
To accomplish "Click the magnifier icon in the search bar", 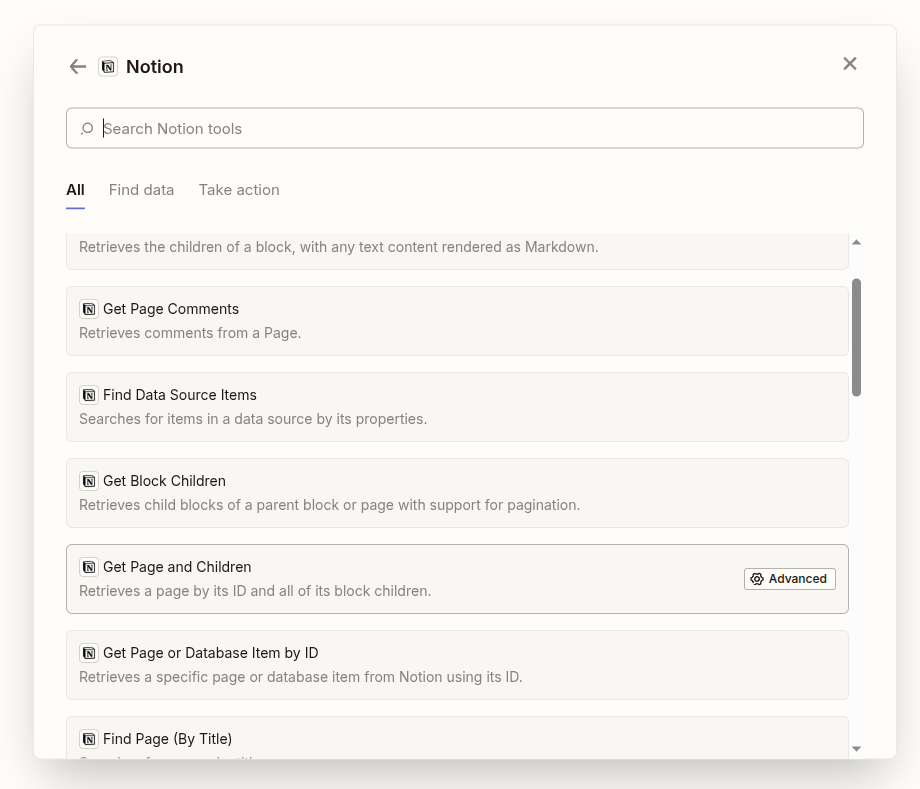I will [x=87, y=128].
